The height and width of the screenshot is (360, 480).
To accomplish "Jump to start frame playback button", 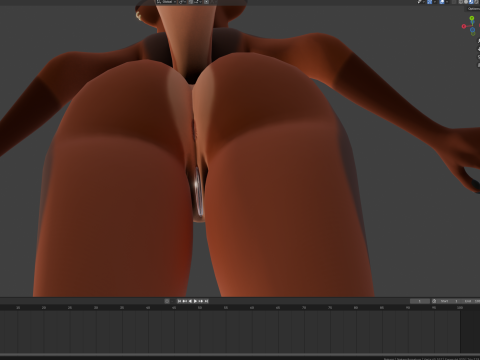I will pyautogui.click(x=179, y=301).
